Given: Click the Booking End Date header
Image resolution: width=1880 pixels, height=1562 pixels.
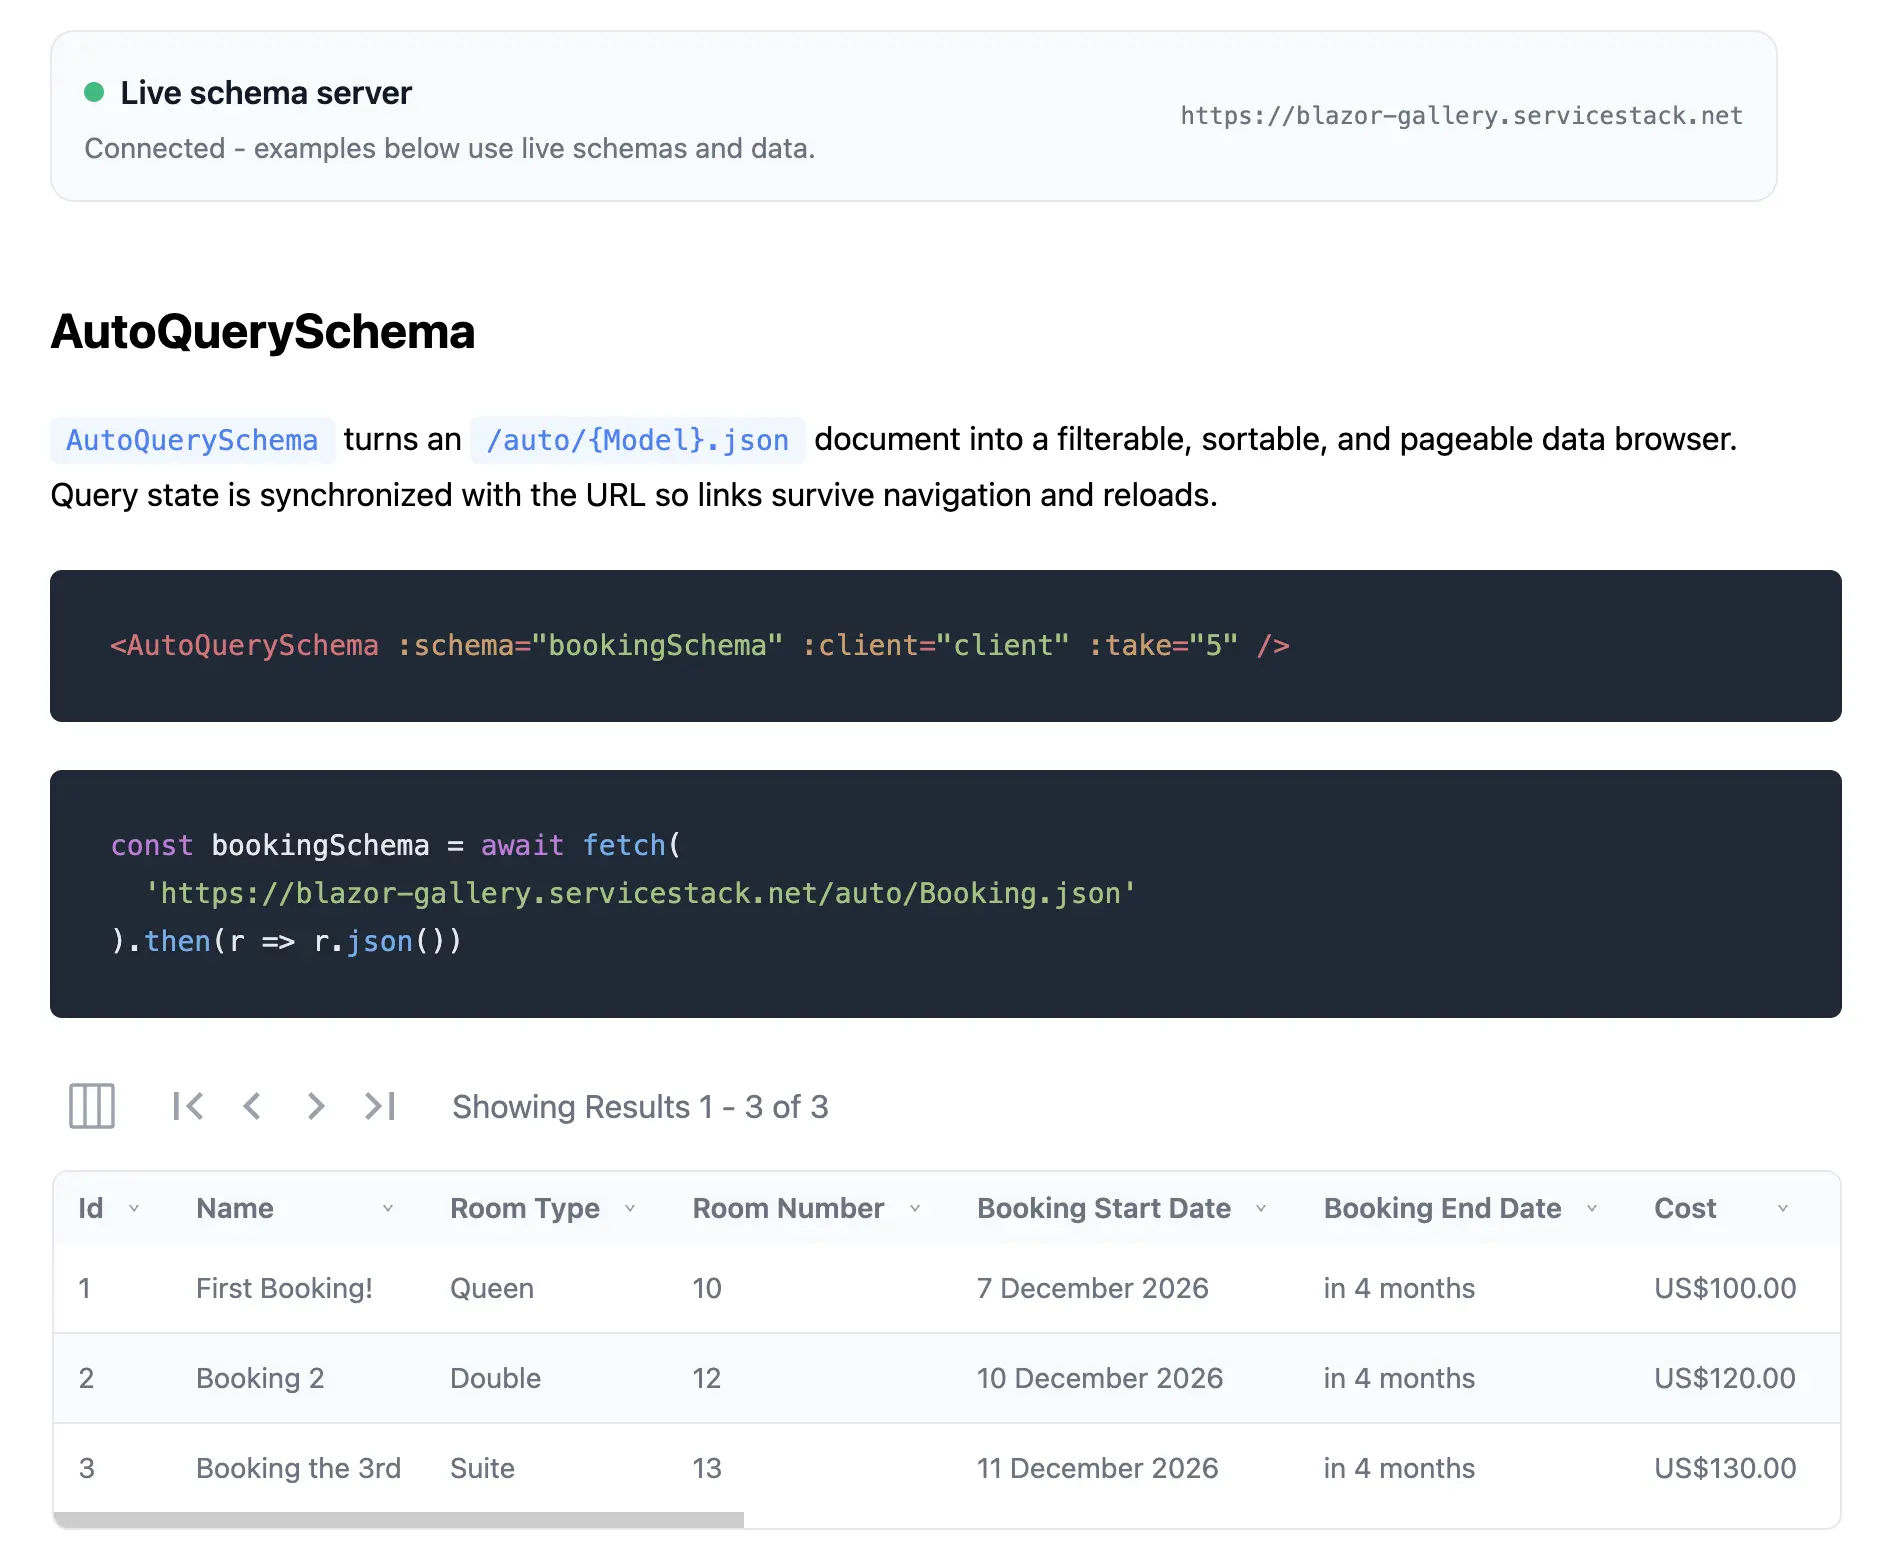Looking at the screenshot, I should [1443, 1208].
